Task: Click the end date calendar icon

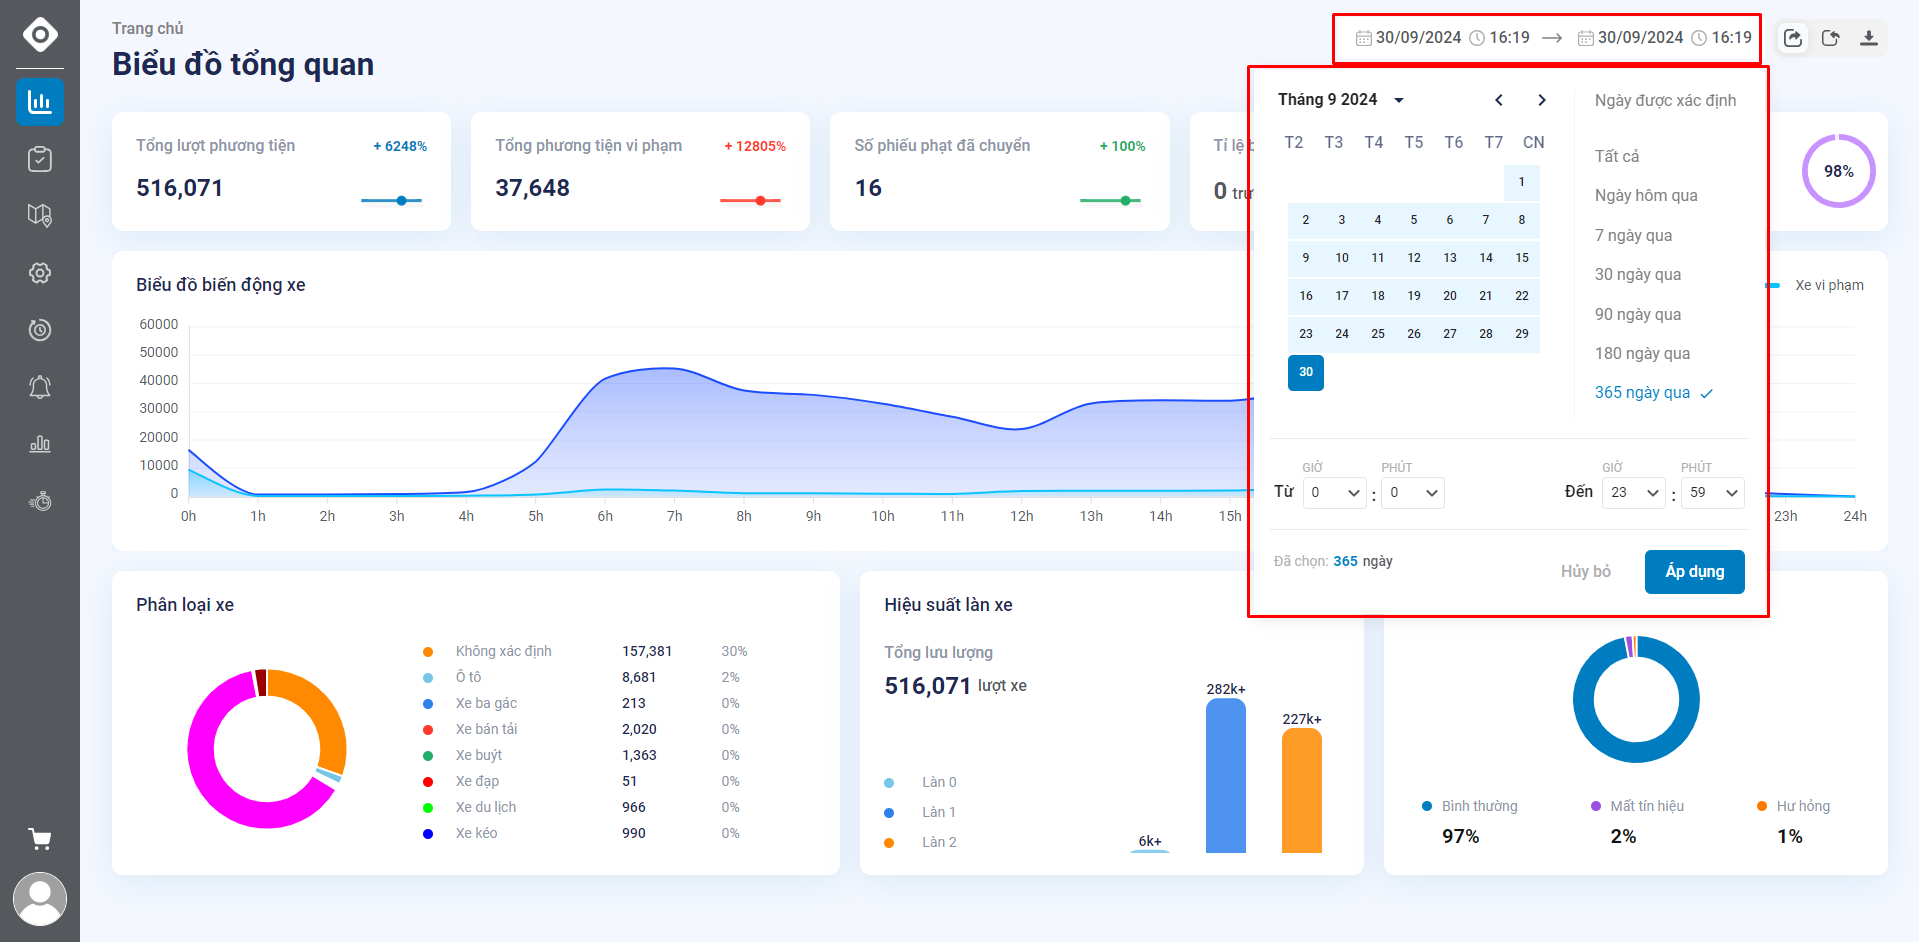Action: 1585,38
